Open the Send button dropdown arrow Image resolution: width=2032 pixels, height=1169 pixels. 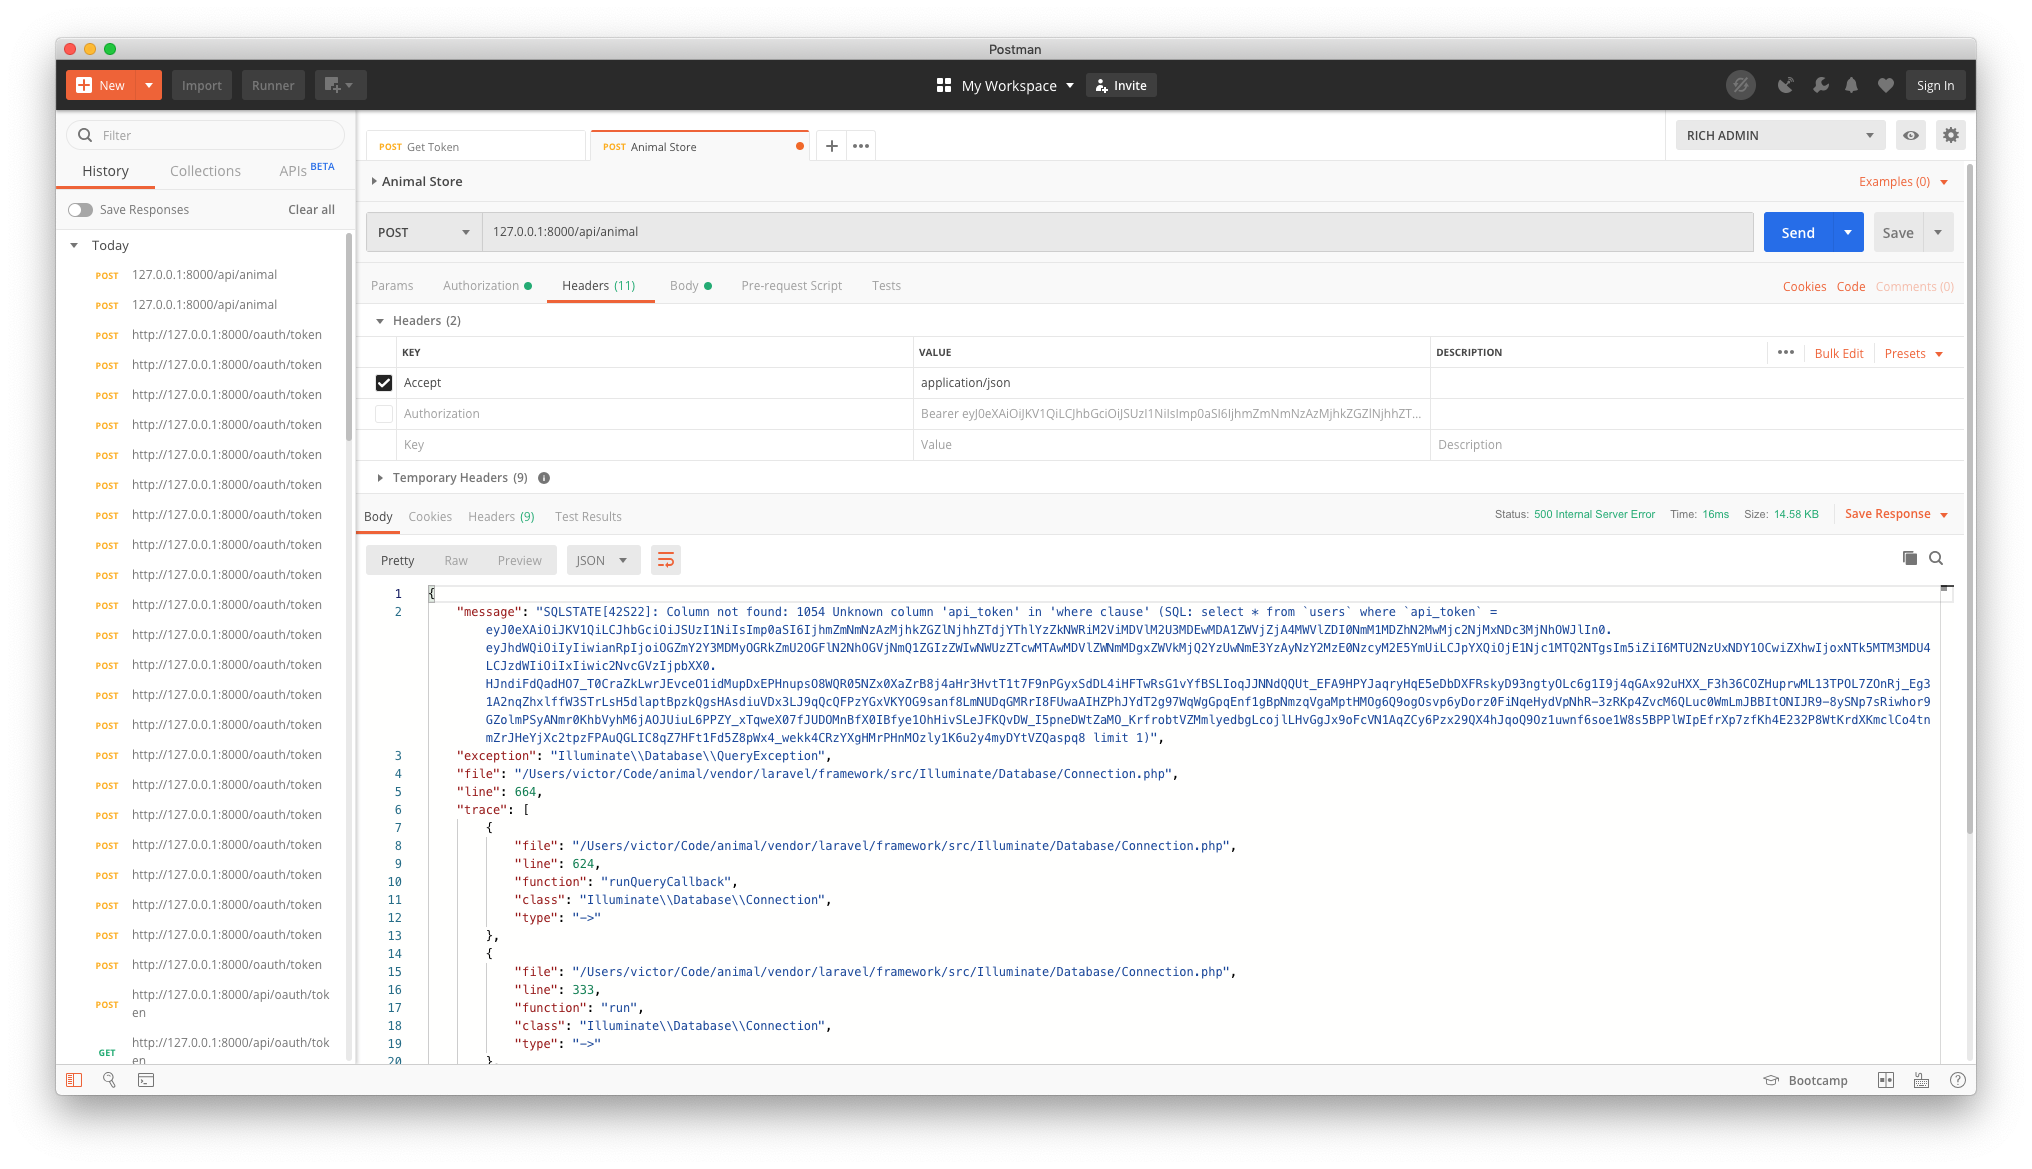1848,232
